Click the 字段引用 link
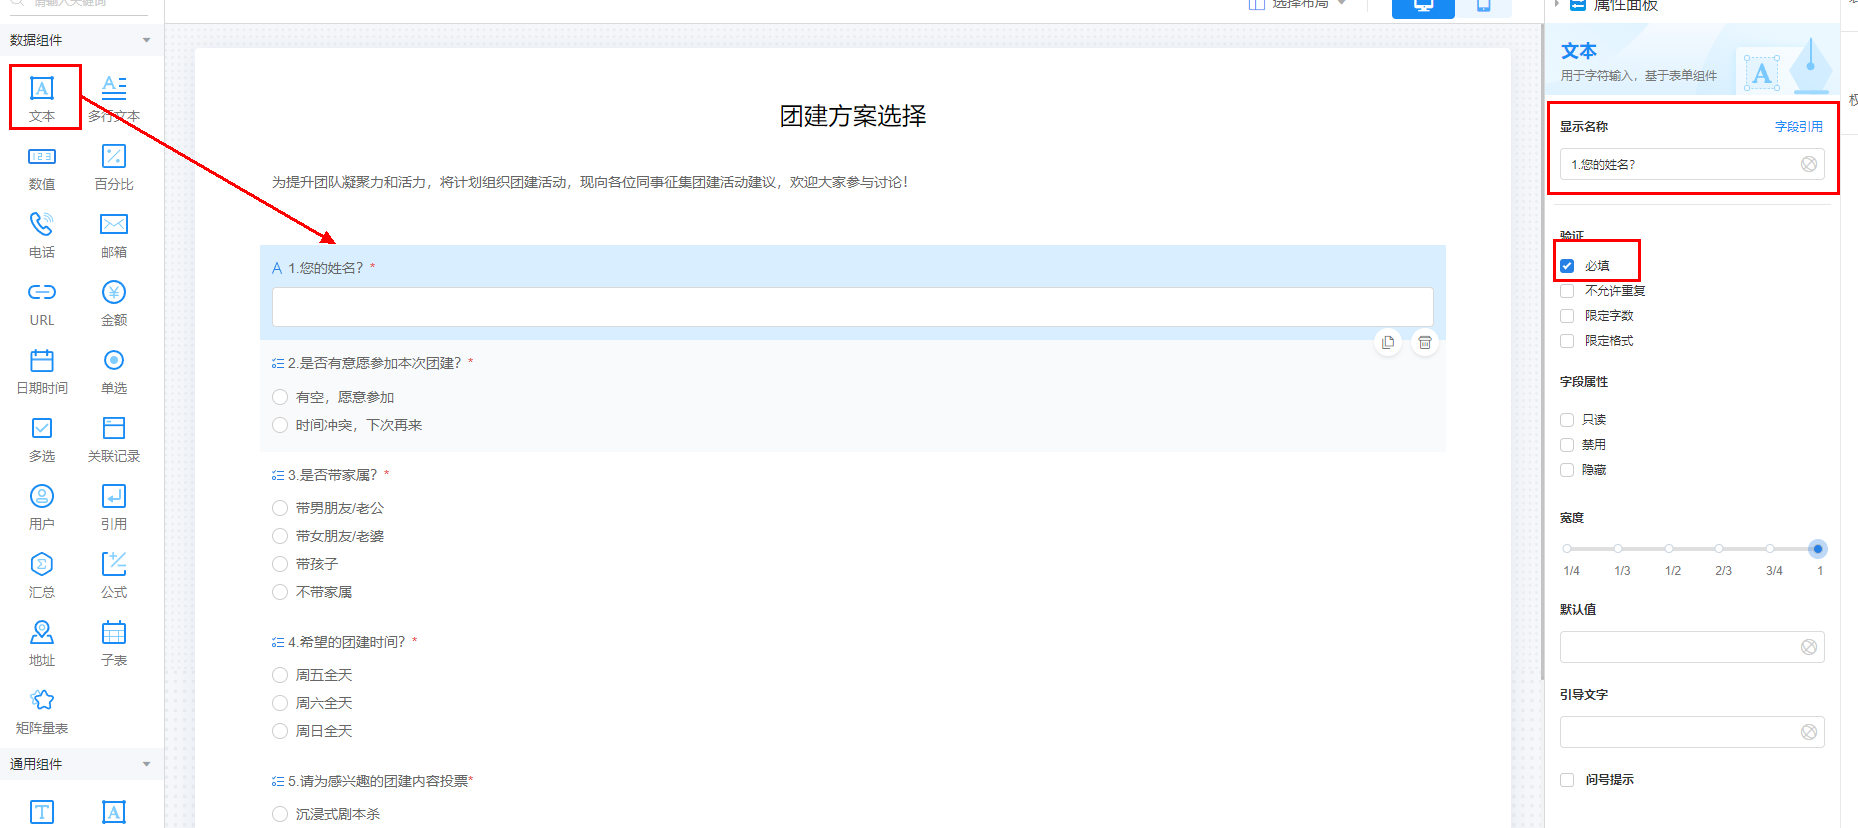The image size is (1858, 828). tap(1798, 127)
